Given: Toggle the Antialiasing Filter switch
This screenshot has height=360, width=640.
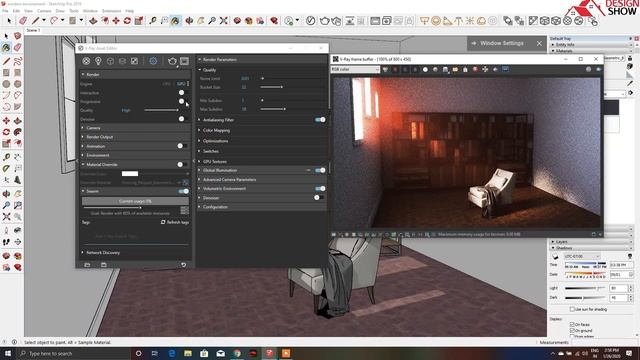Looking at the screenshot, I should 320,120.
